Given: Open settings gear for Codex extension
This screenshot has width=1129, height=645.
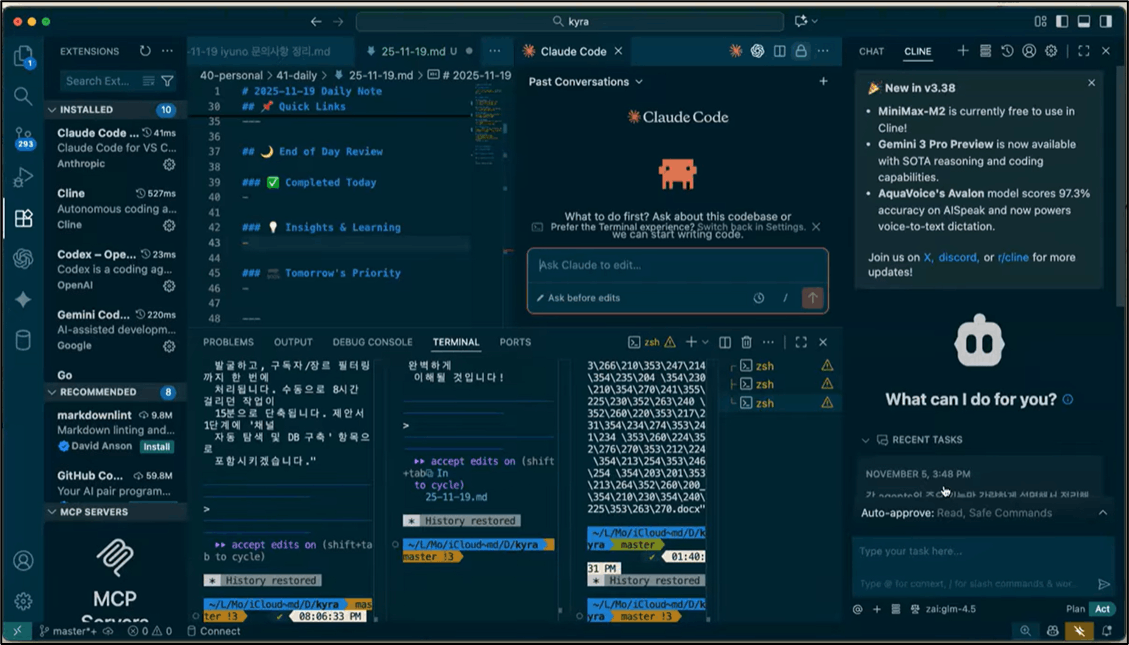Looking at the screenshot, I should coord(169,286).
